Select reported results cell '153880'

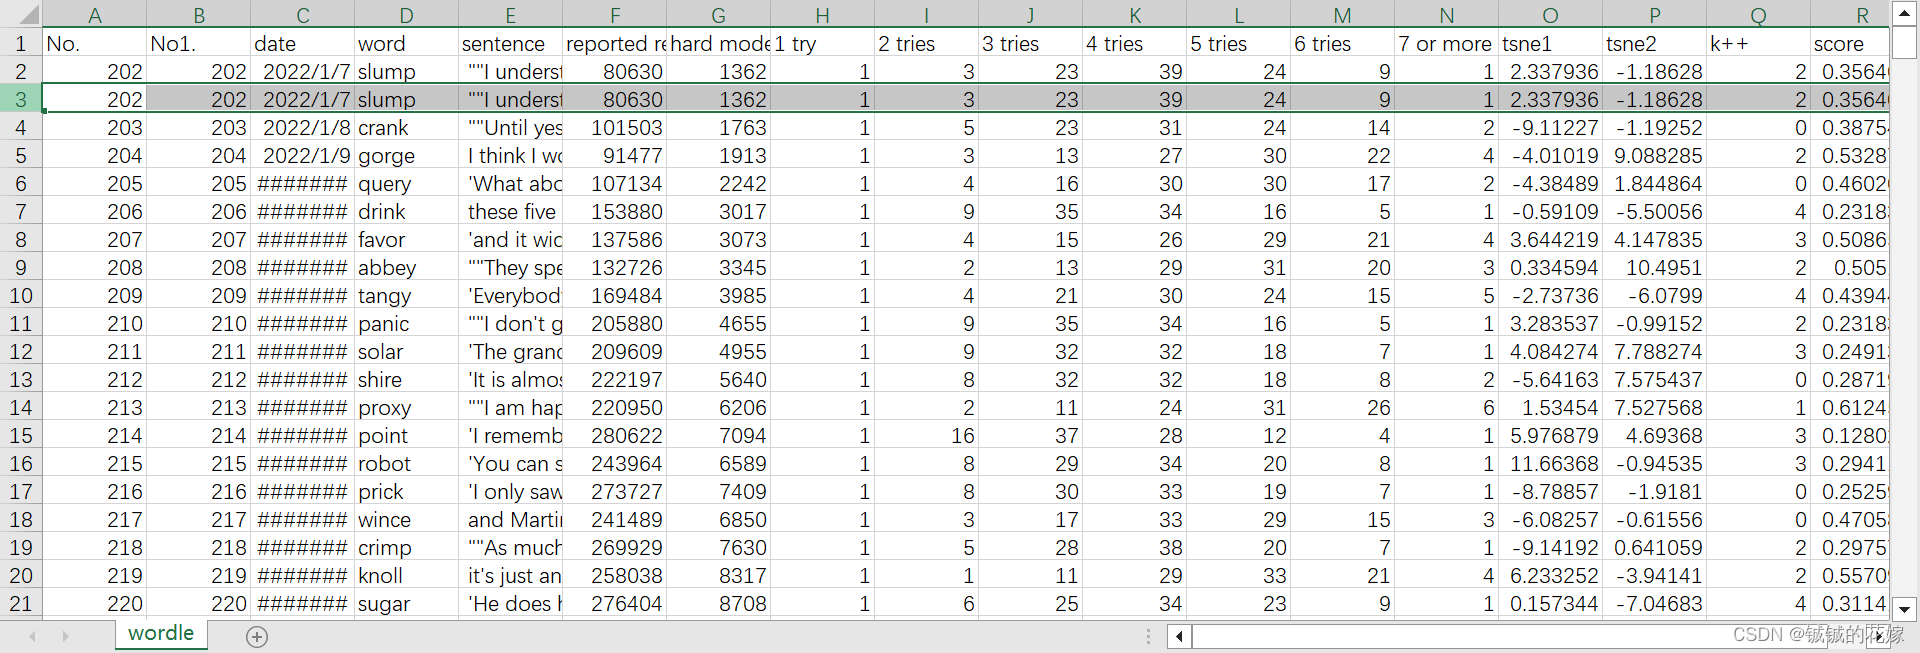pyautogui.click(x=615, y=211)
